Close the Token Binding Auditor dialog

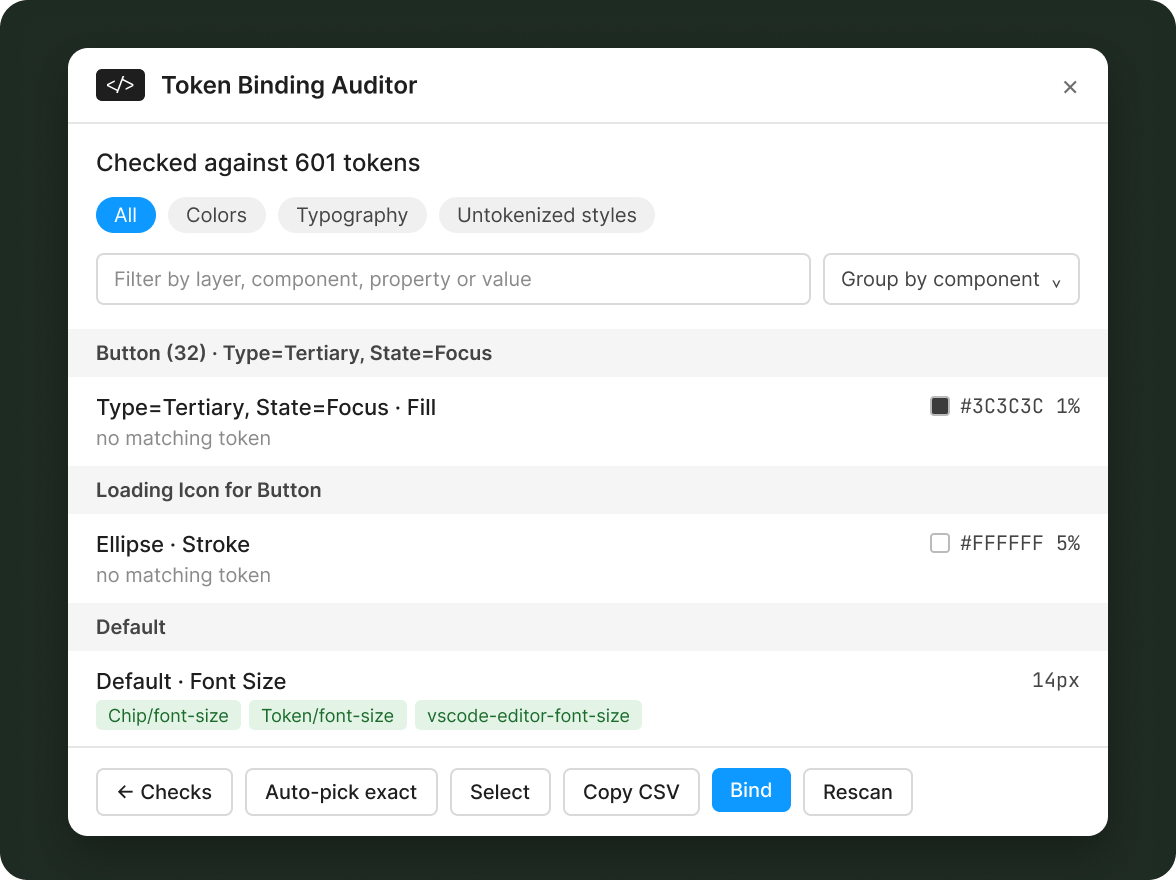(x=1070, y=87)
